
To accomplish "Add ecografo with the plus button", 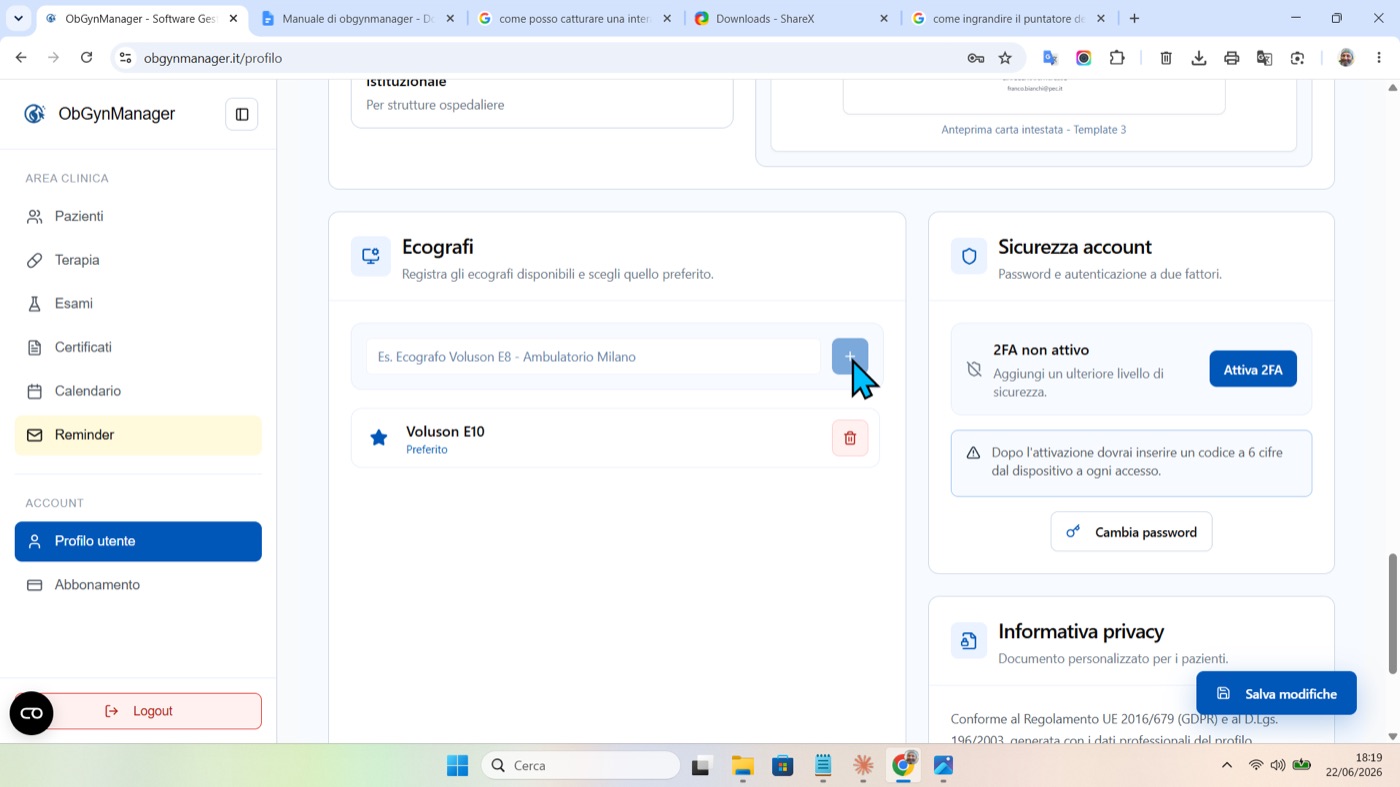I will tap(850, 356).
